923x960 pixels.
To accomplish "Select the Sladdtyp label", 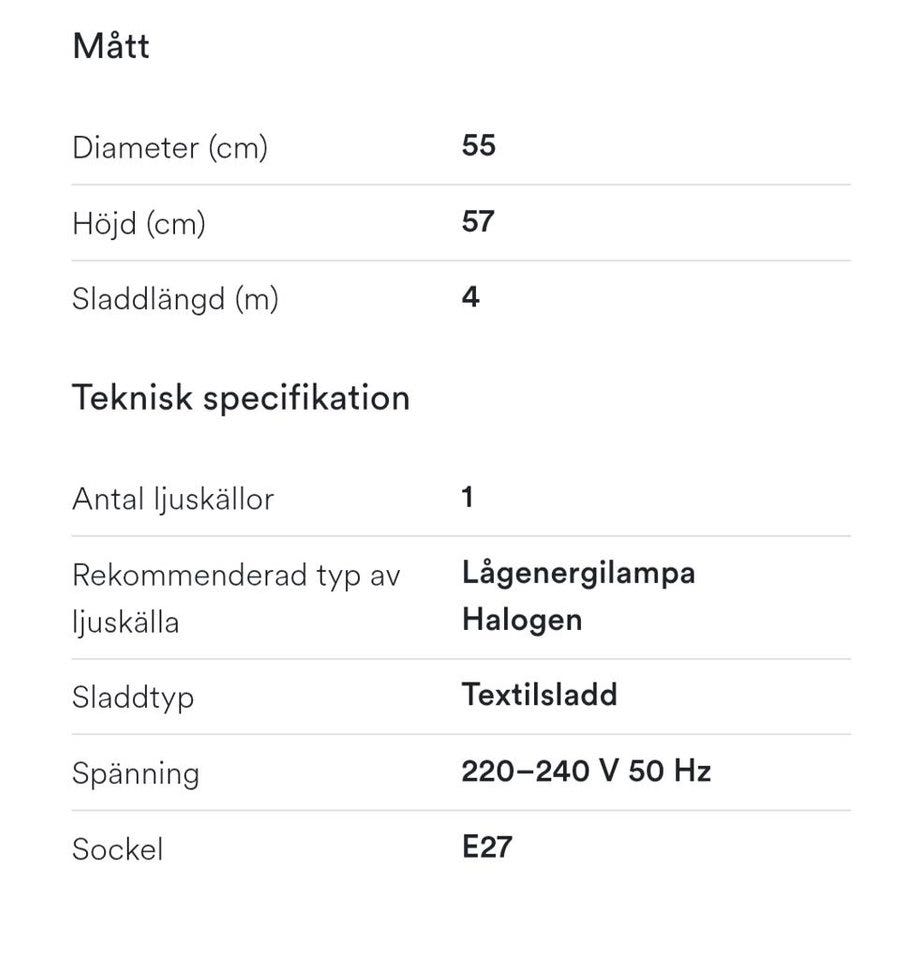I will [x=133, y=697].
